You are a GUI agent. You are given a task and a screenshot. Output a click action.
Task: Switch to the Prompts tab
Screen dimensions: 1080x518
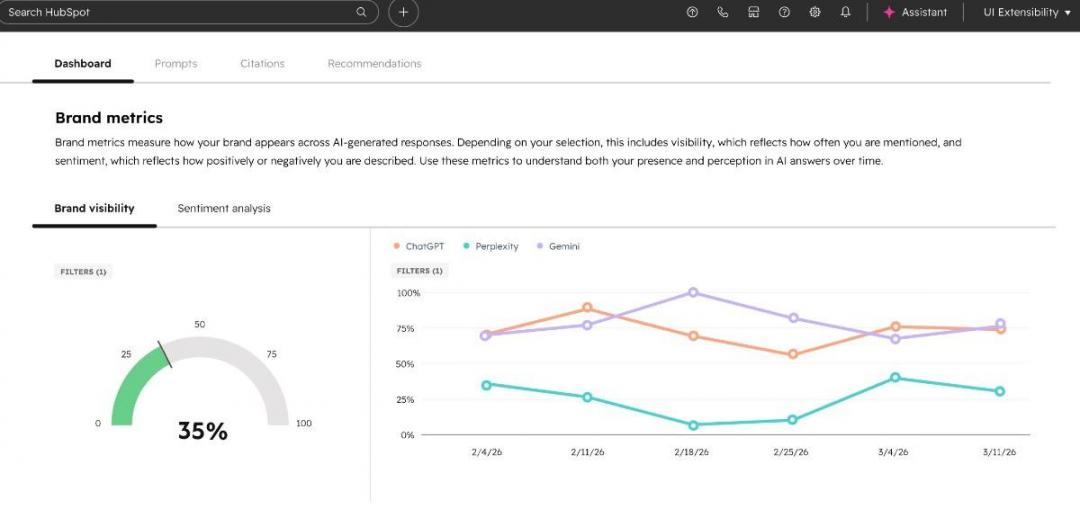(176, 63)
